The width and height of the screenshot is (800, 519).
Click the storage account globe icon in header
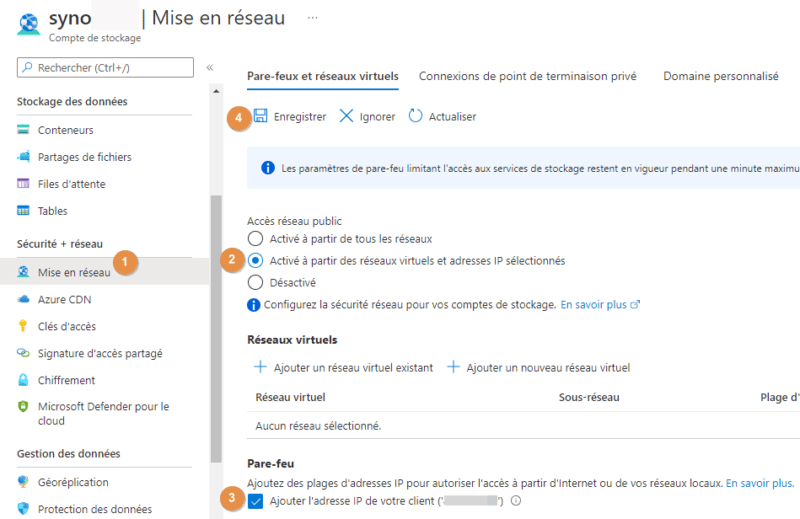click(29, 24)
